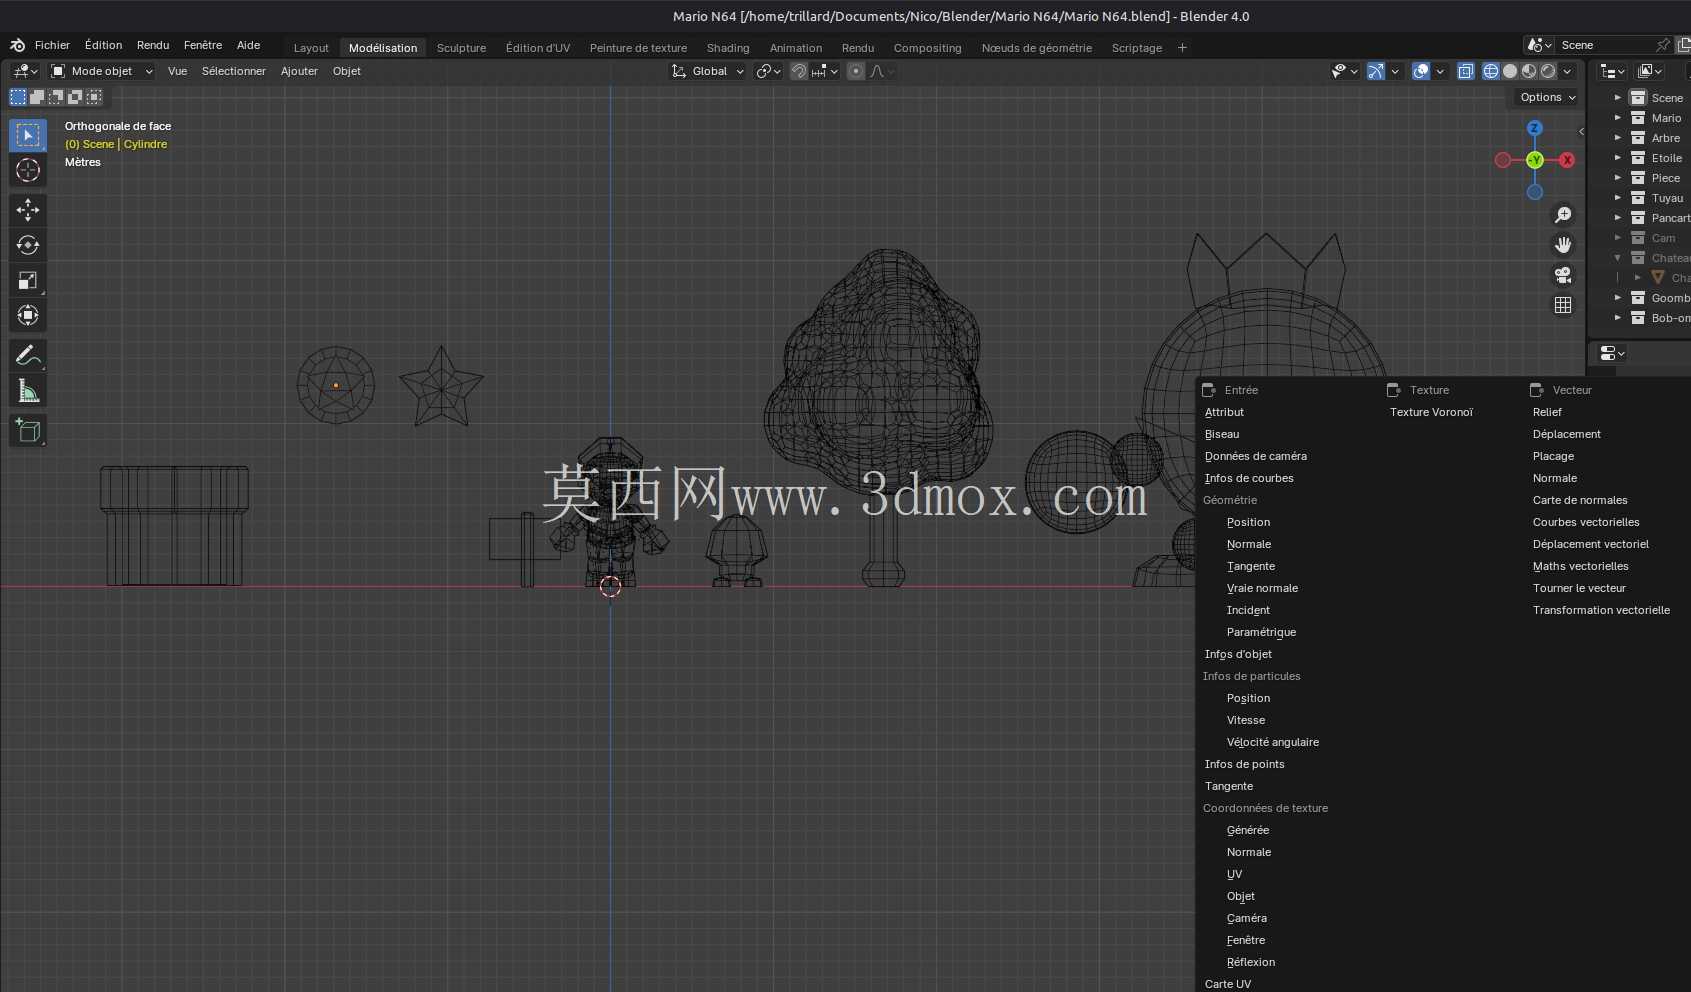The image size is (1691, 992).
Task: Toggle viewport gizmos display button
Action: click(x=1376, y=71)
